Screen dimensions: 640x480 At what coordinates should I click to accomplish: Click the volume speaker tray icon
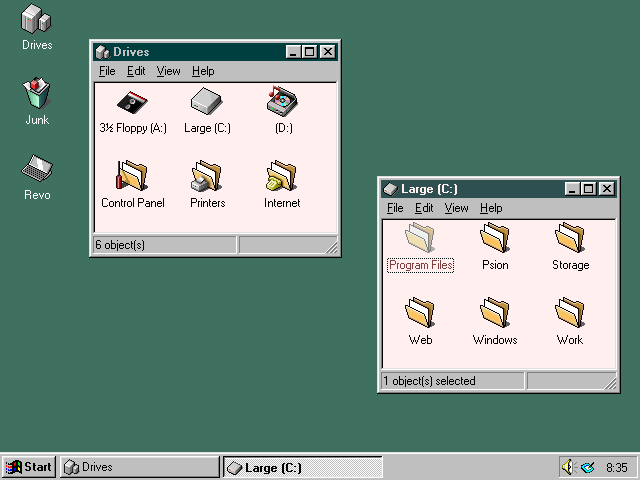click(568, 467)
